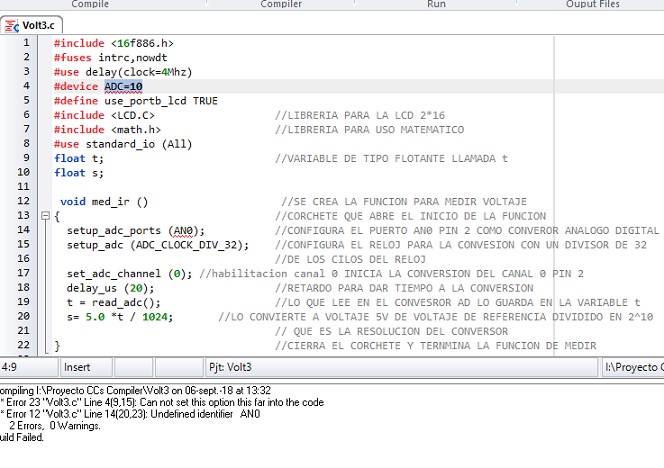Click the LIBRERIA PARA USO MATEMATICO comment

(369, 130)
